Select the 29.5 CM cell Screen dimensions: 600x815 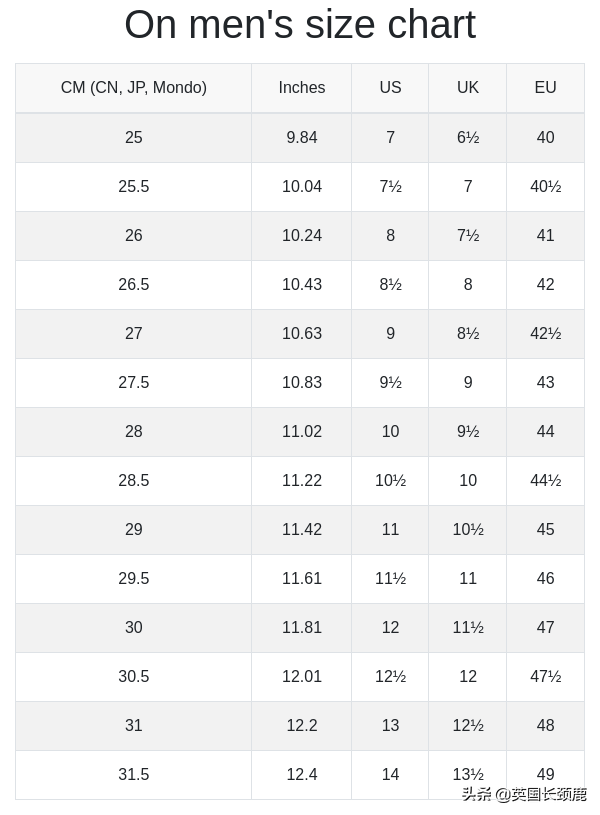coord(134,579)
